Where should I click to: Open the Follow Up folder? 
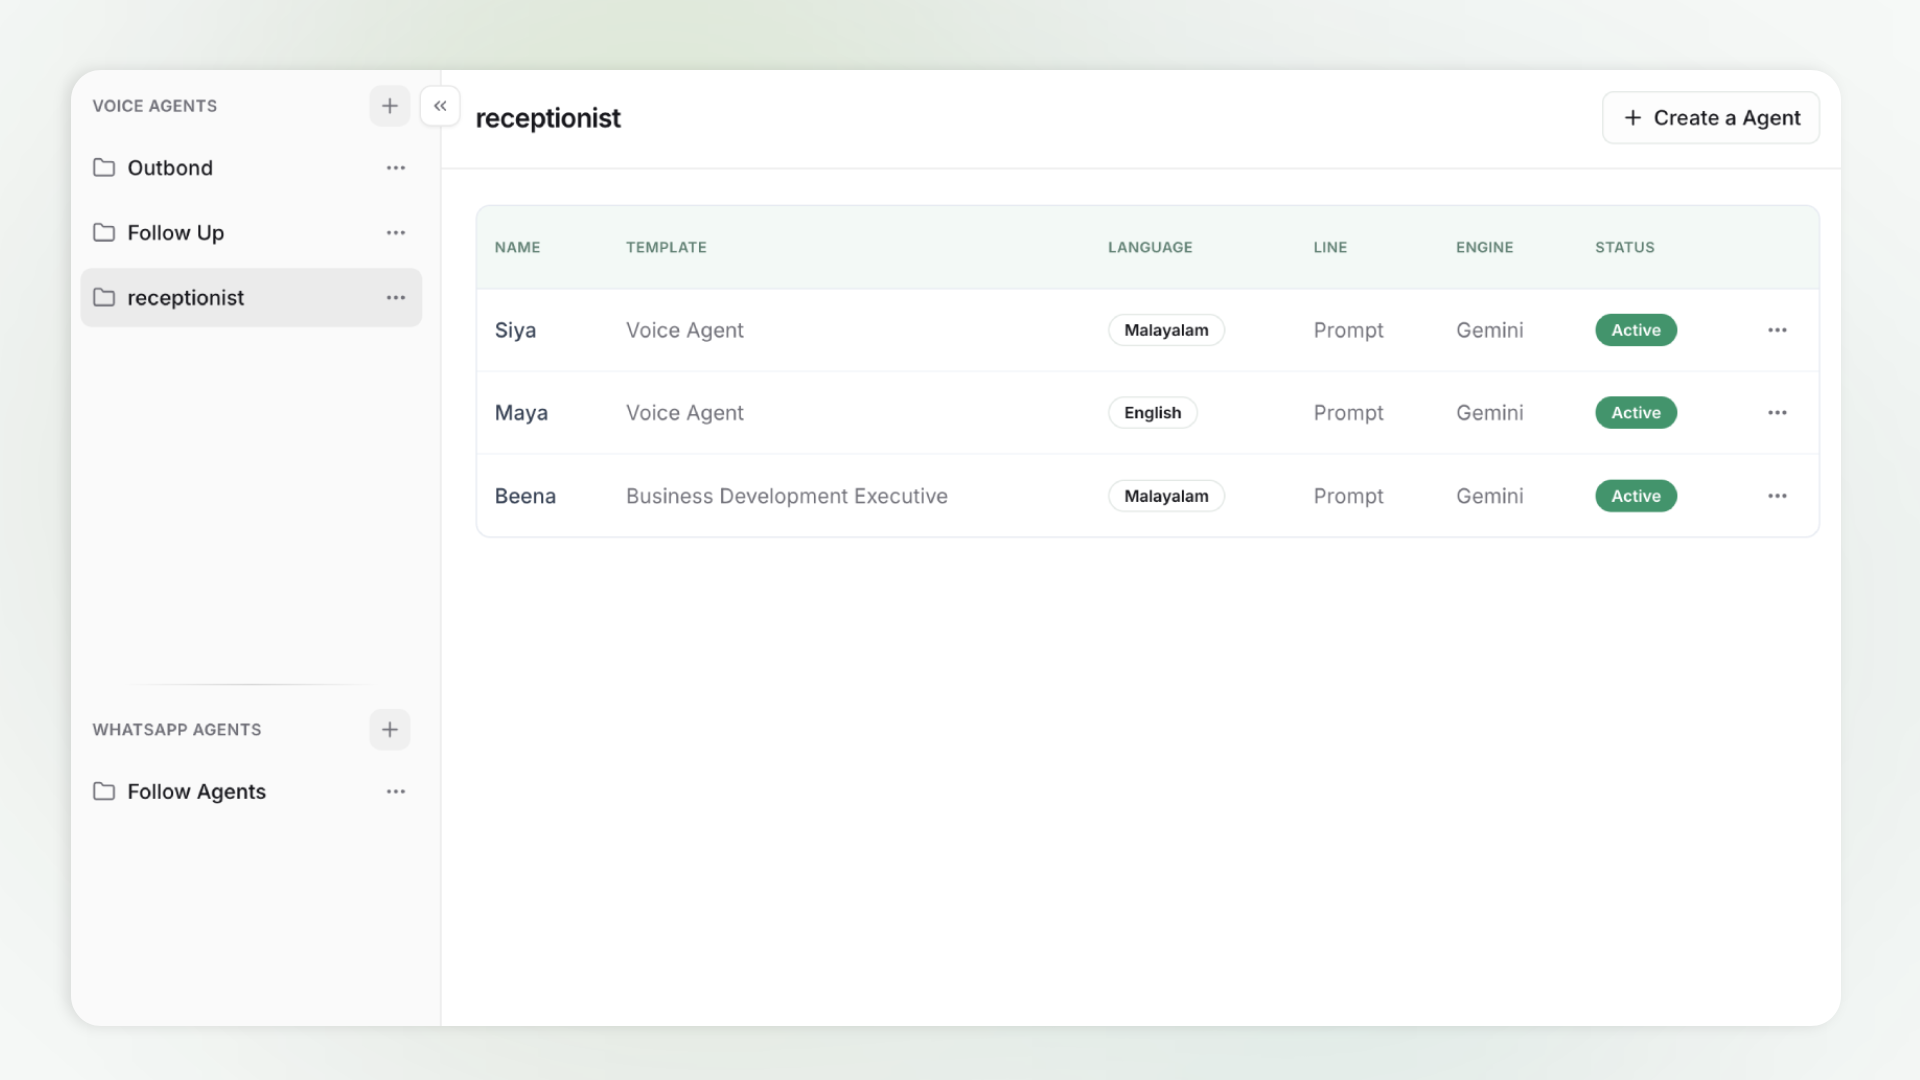(x=251, y=233)
